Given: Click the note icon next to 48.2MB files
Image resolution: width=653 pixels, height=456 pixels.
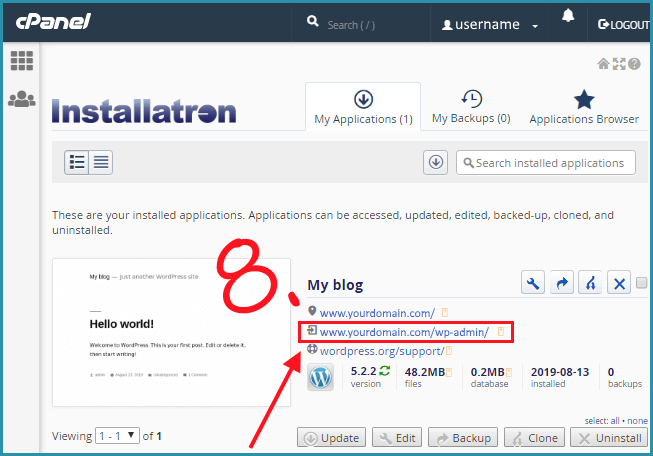Looking at the screenshot, I should click(449, 372).
